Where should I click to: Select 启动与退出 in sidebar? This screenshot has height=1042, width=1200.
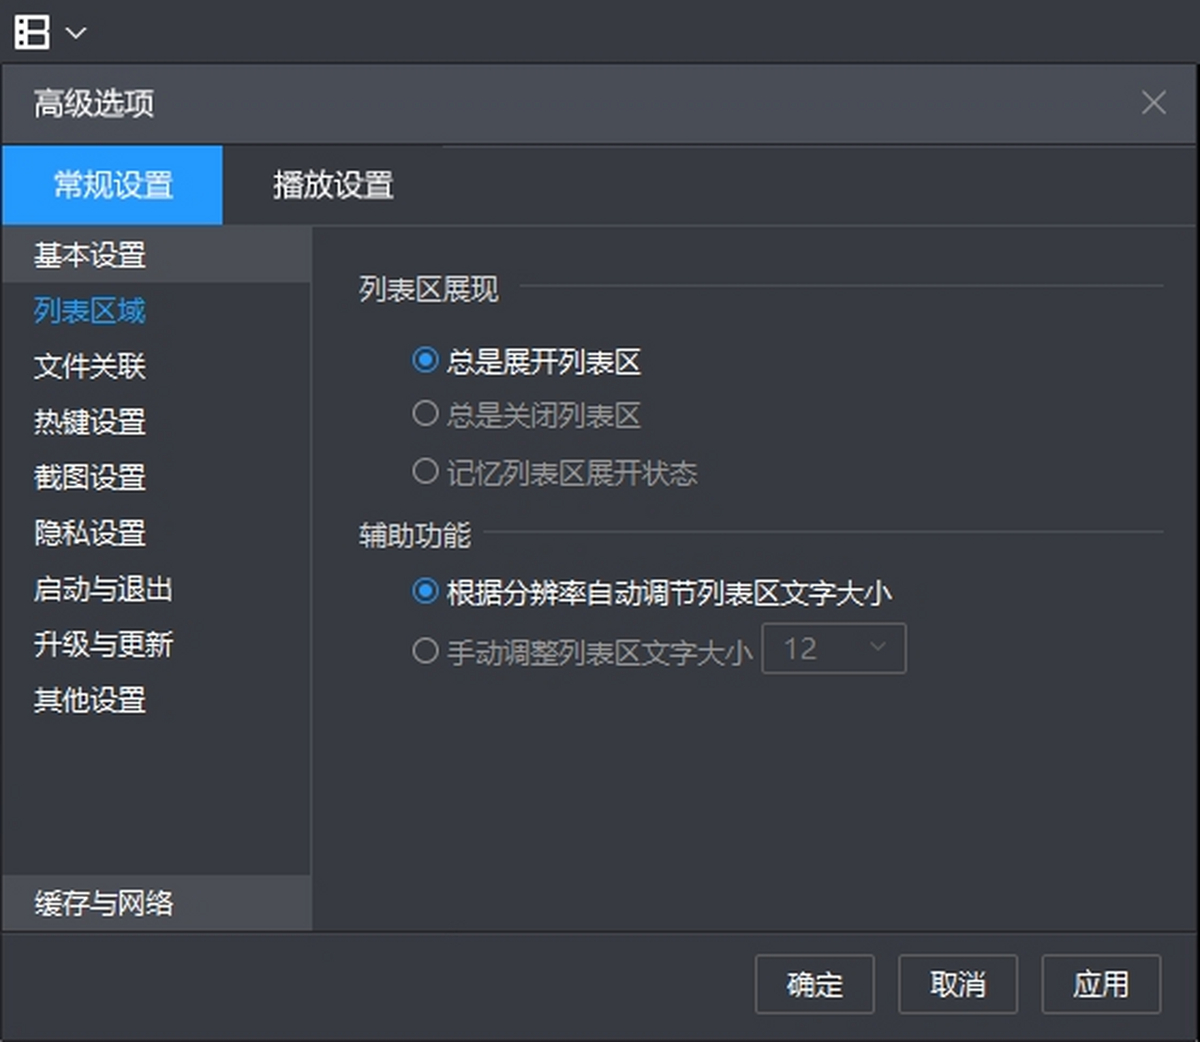pyautogui.click(x=103, y=589)
